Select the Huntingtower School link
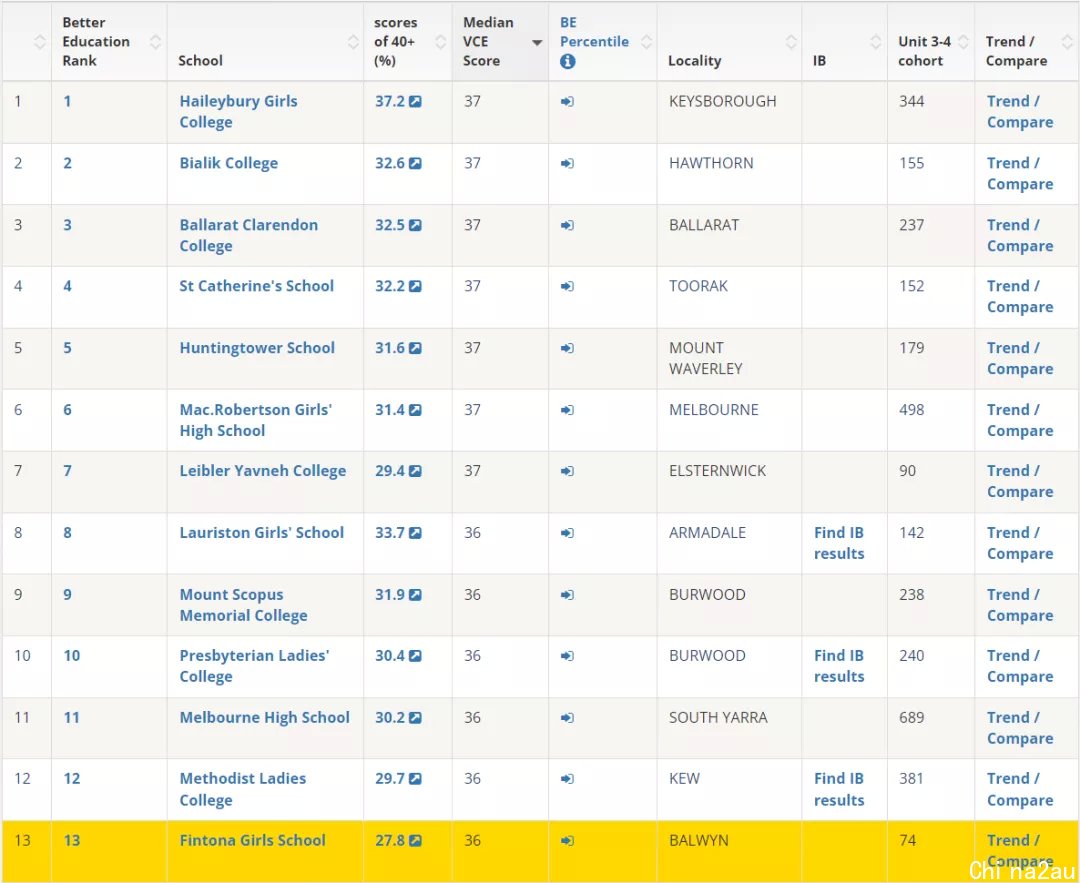 [x=257, y=348]
